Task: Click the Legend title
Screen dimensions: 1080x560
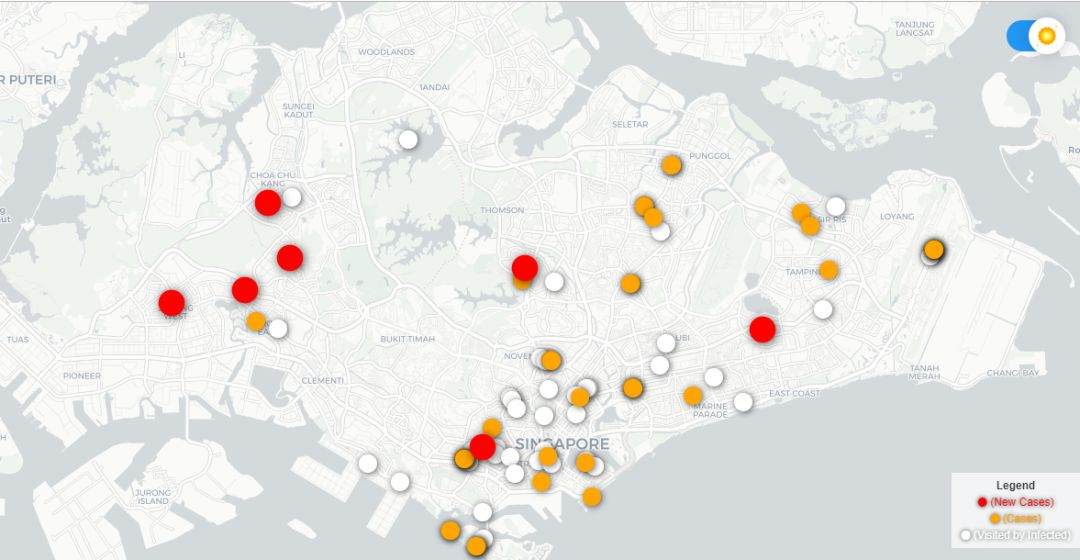Action: (x=1015, y=485)
